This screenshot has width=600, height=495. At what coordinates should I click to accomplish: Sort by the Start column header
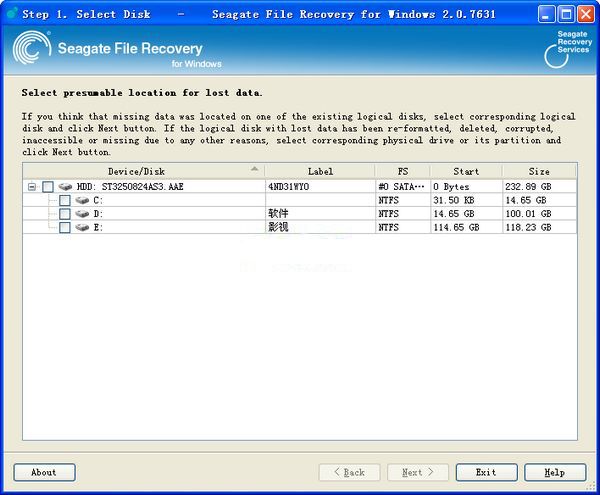tap(466, 171)
